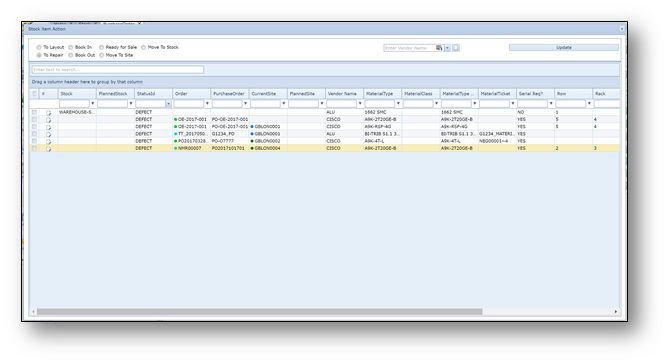Sort by the MaterialClass column header
Viewport: 670px width, 364px height.
[421, 94]
